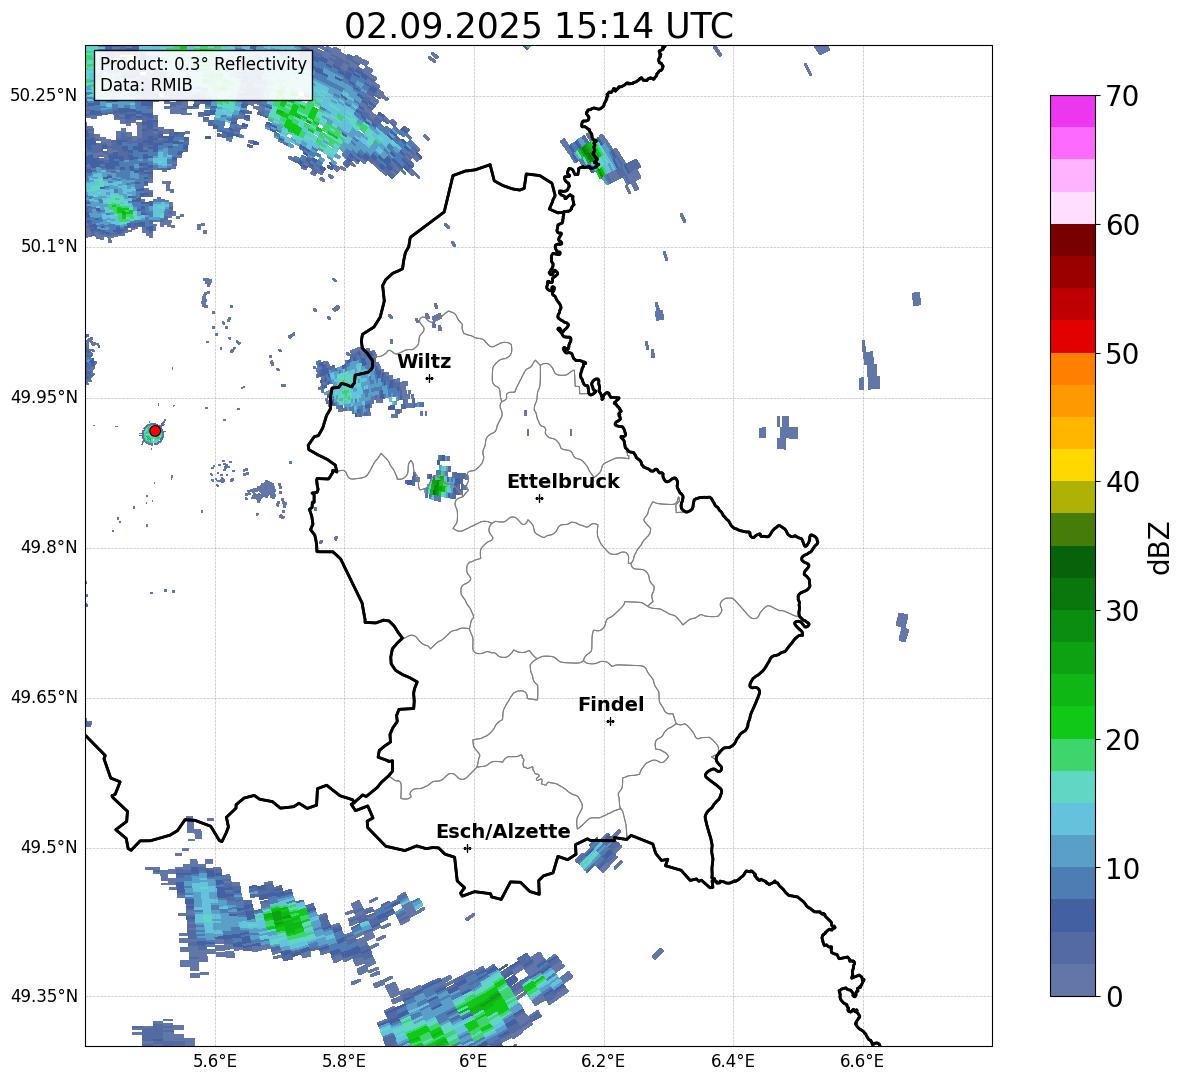The height and width of the screenshot is (1081, 1184).
Task: Click the Findel station cross marker
Action: click(x=610, y=722)
